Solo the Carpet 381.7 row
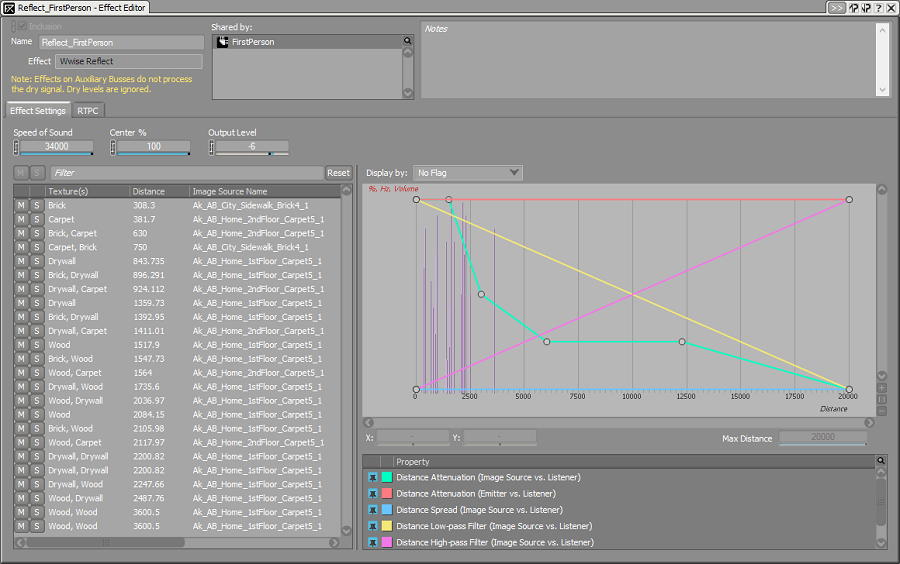This screenshot has width=900, height=564. coord(36,219)
